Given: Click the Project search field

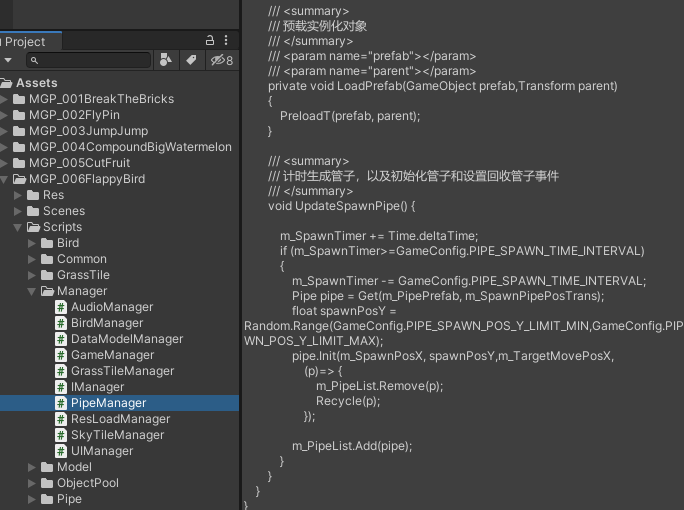Looking at the screenshot, I should point(89,60).
